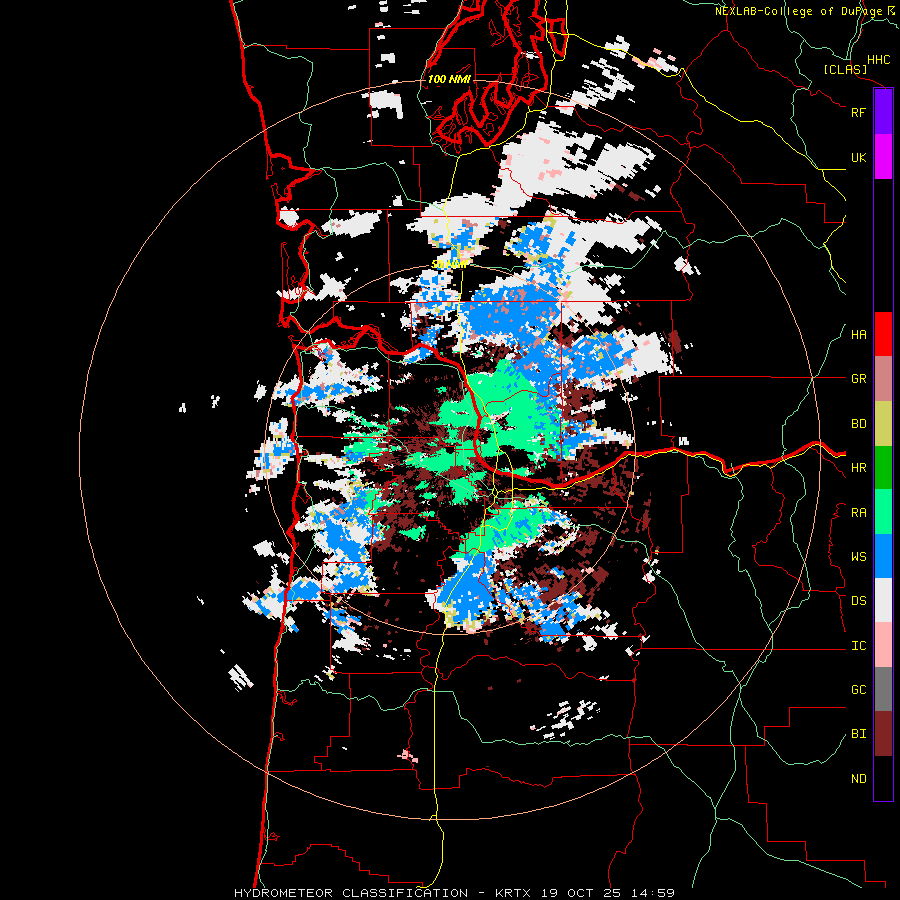Click the RF purple legend color swatch

(x=883, y=112)
